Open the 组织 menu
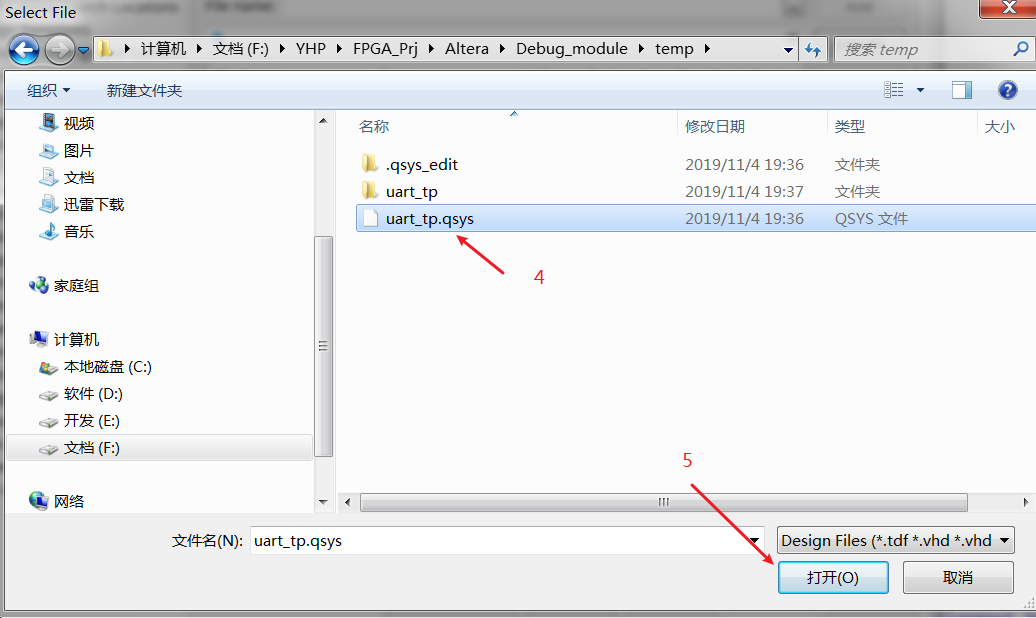The image size is (1036, 618). click(48, 91)
